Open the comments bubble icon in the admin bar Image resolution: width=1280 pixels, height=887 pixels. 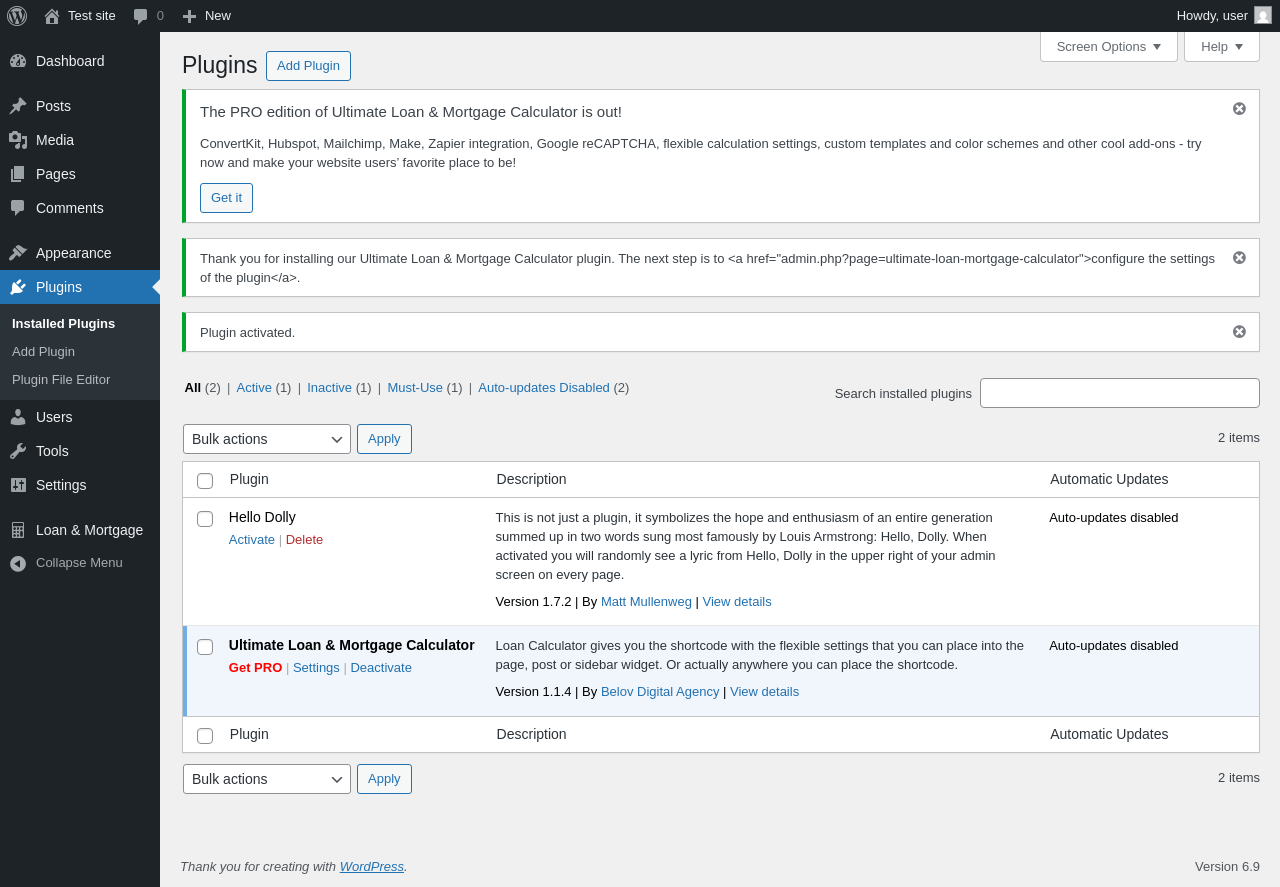[141, 16]
